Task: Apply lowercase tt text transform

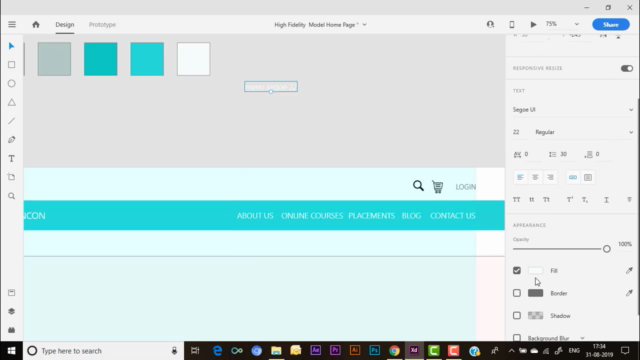Action: [x=531, y=200]
